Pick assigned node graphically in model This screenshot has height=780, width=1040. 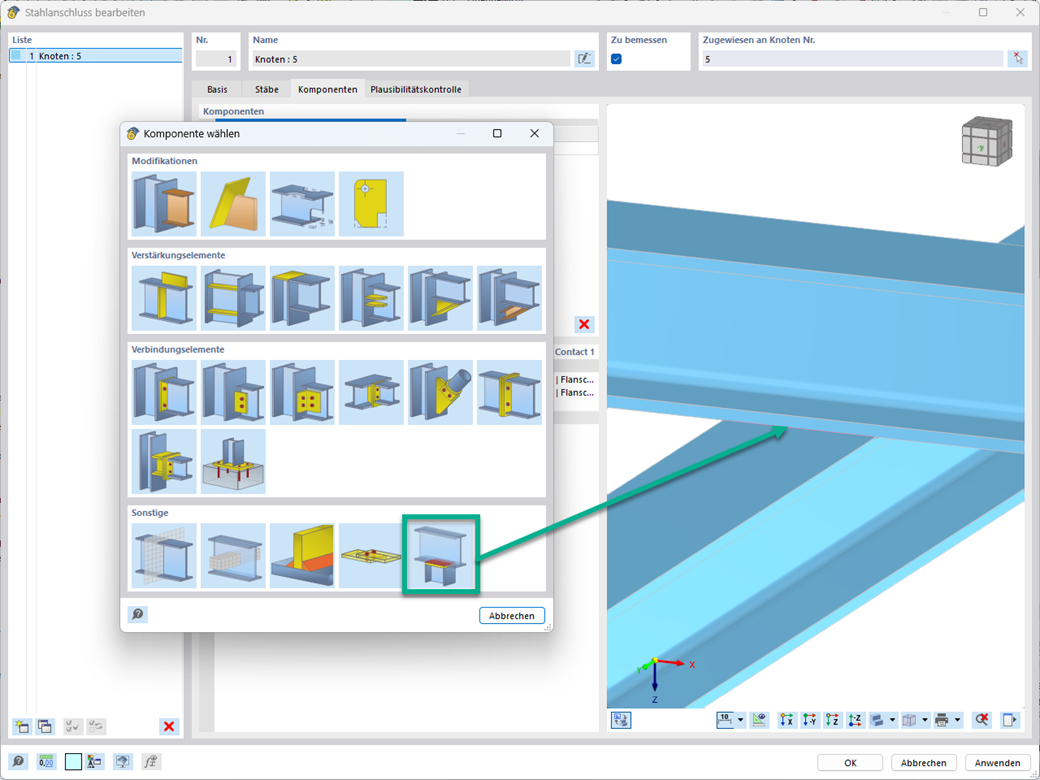(1017, 59)
